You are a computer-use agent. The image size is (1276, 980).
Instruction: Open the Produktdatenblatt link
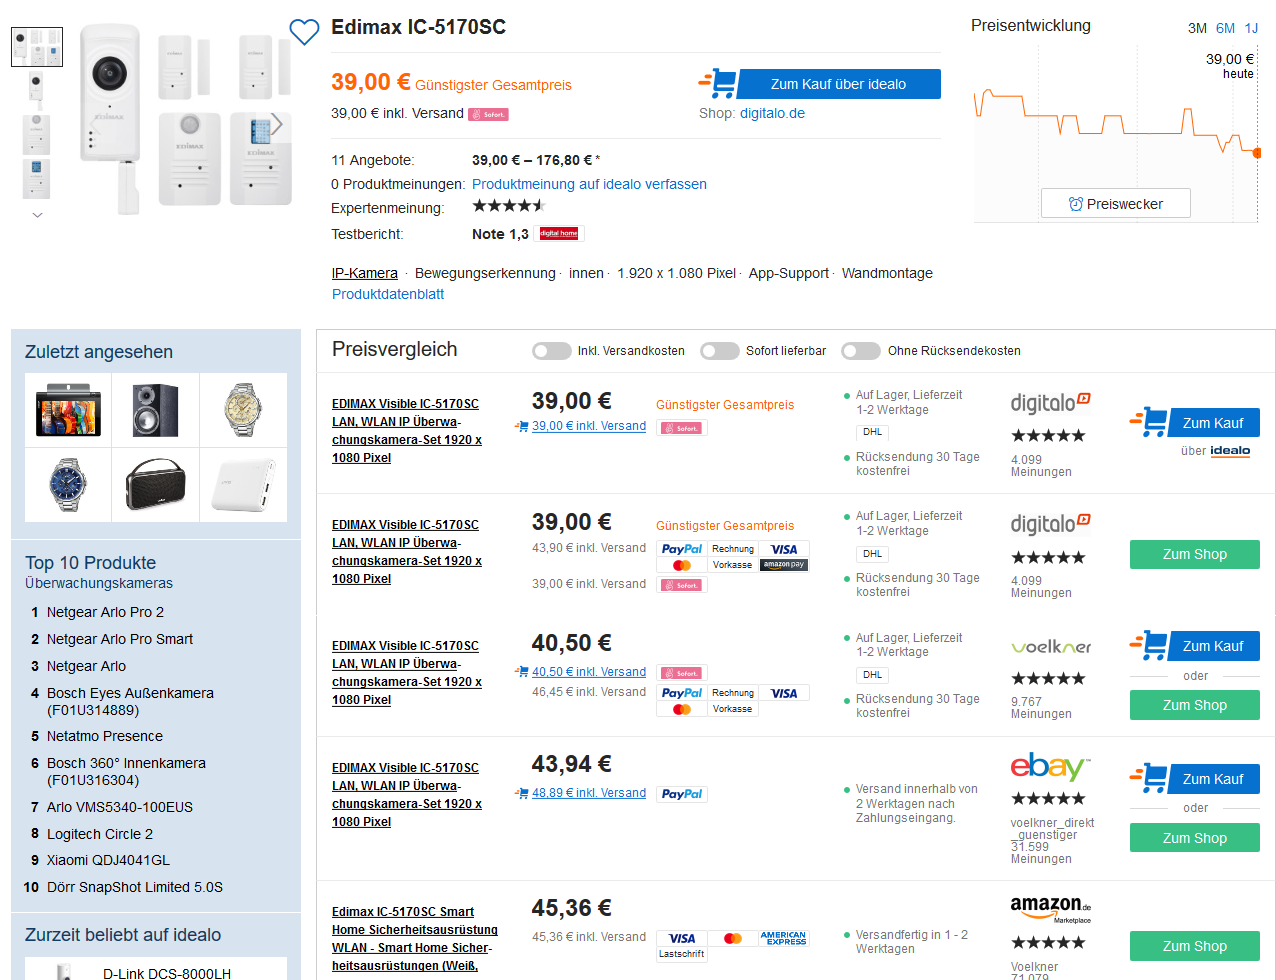pos(388,294)
